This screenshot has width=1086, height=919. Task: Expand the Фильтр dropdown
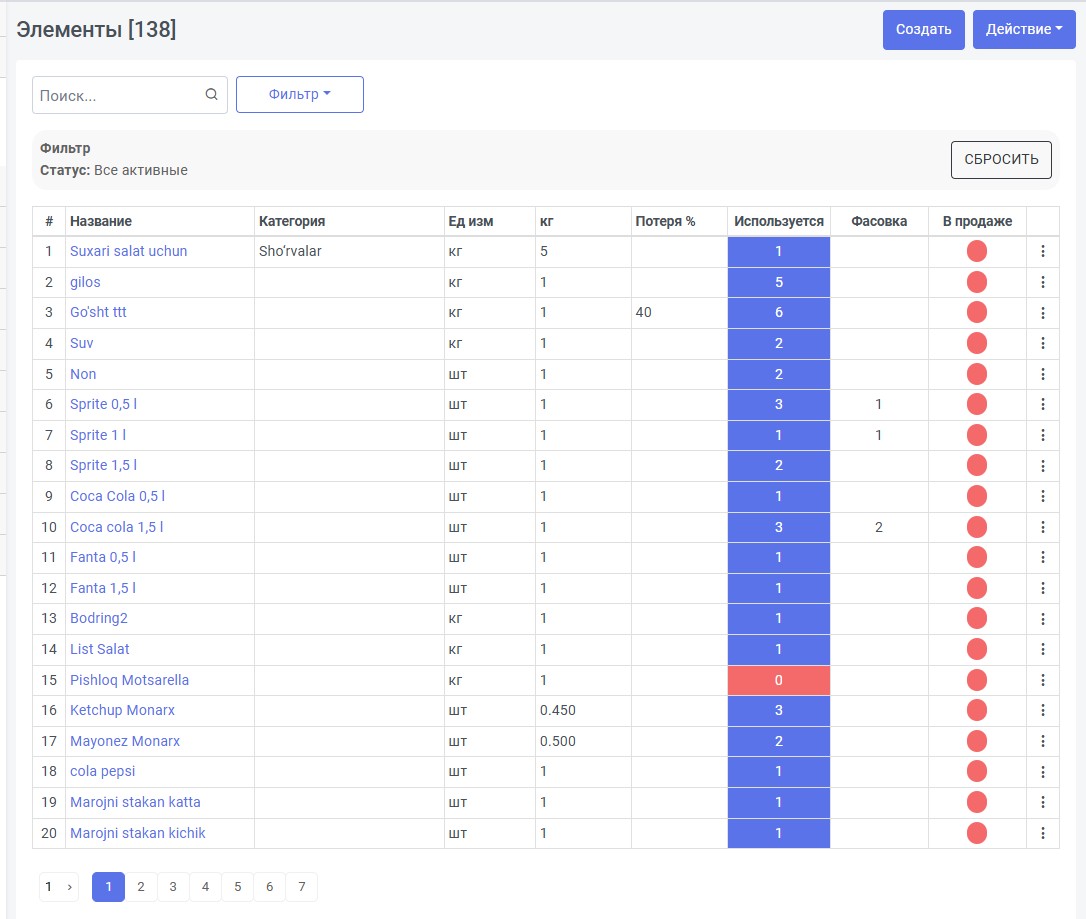click(x=300, y=94)
